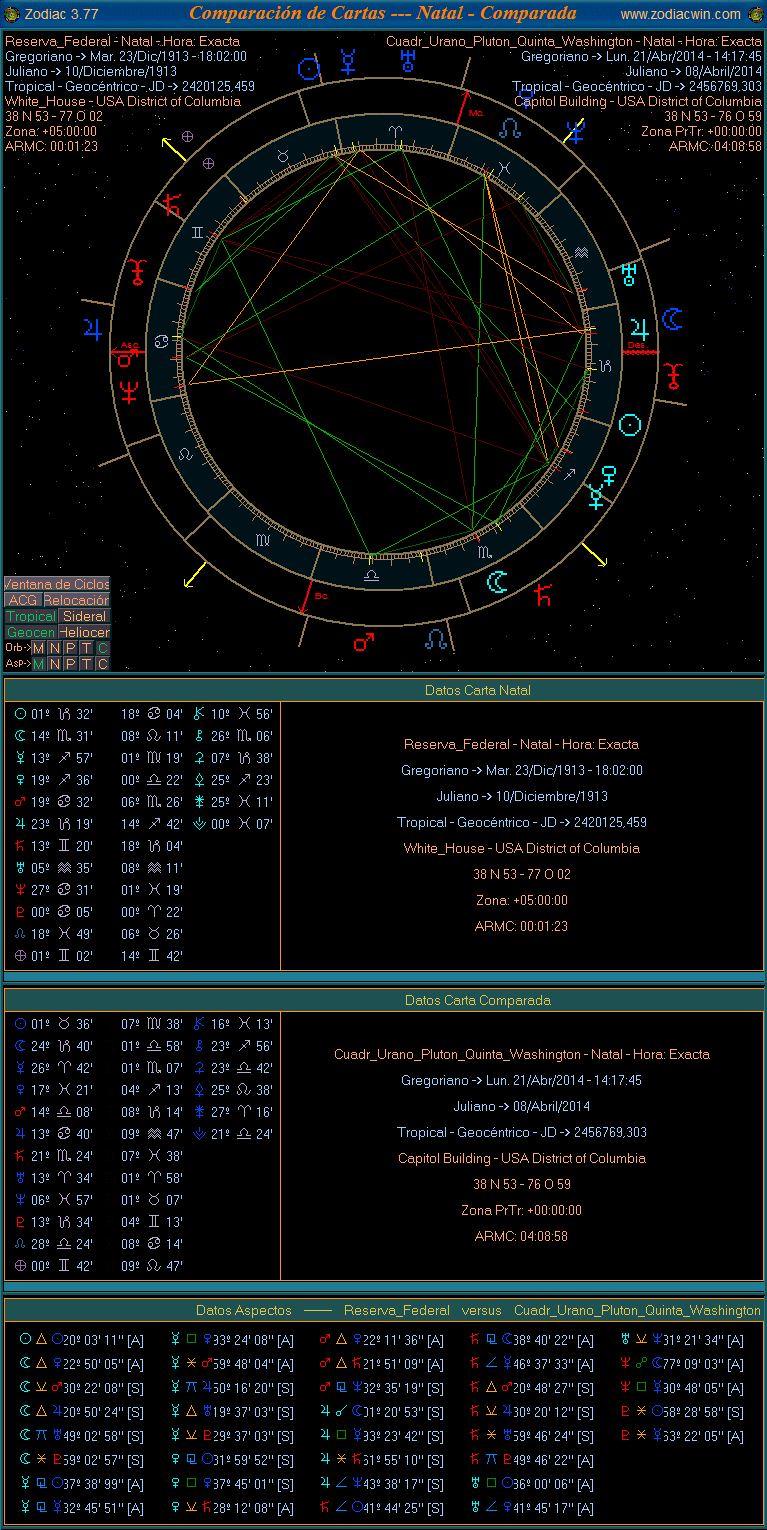Toggle the Orb C option
Viewport: 767px width, 1530px height.
tap(102, 648)
